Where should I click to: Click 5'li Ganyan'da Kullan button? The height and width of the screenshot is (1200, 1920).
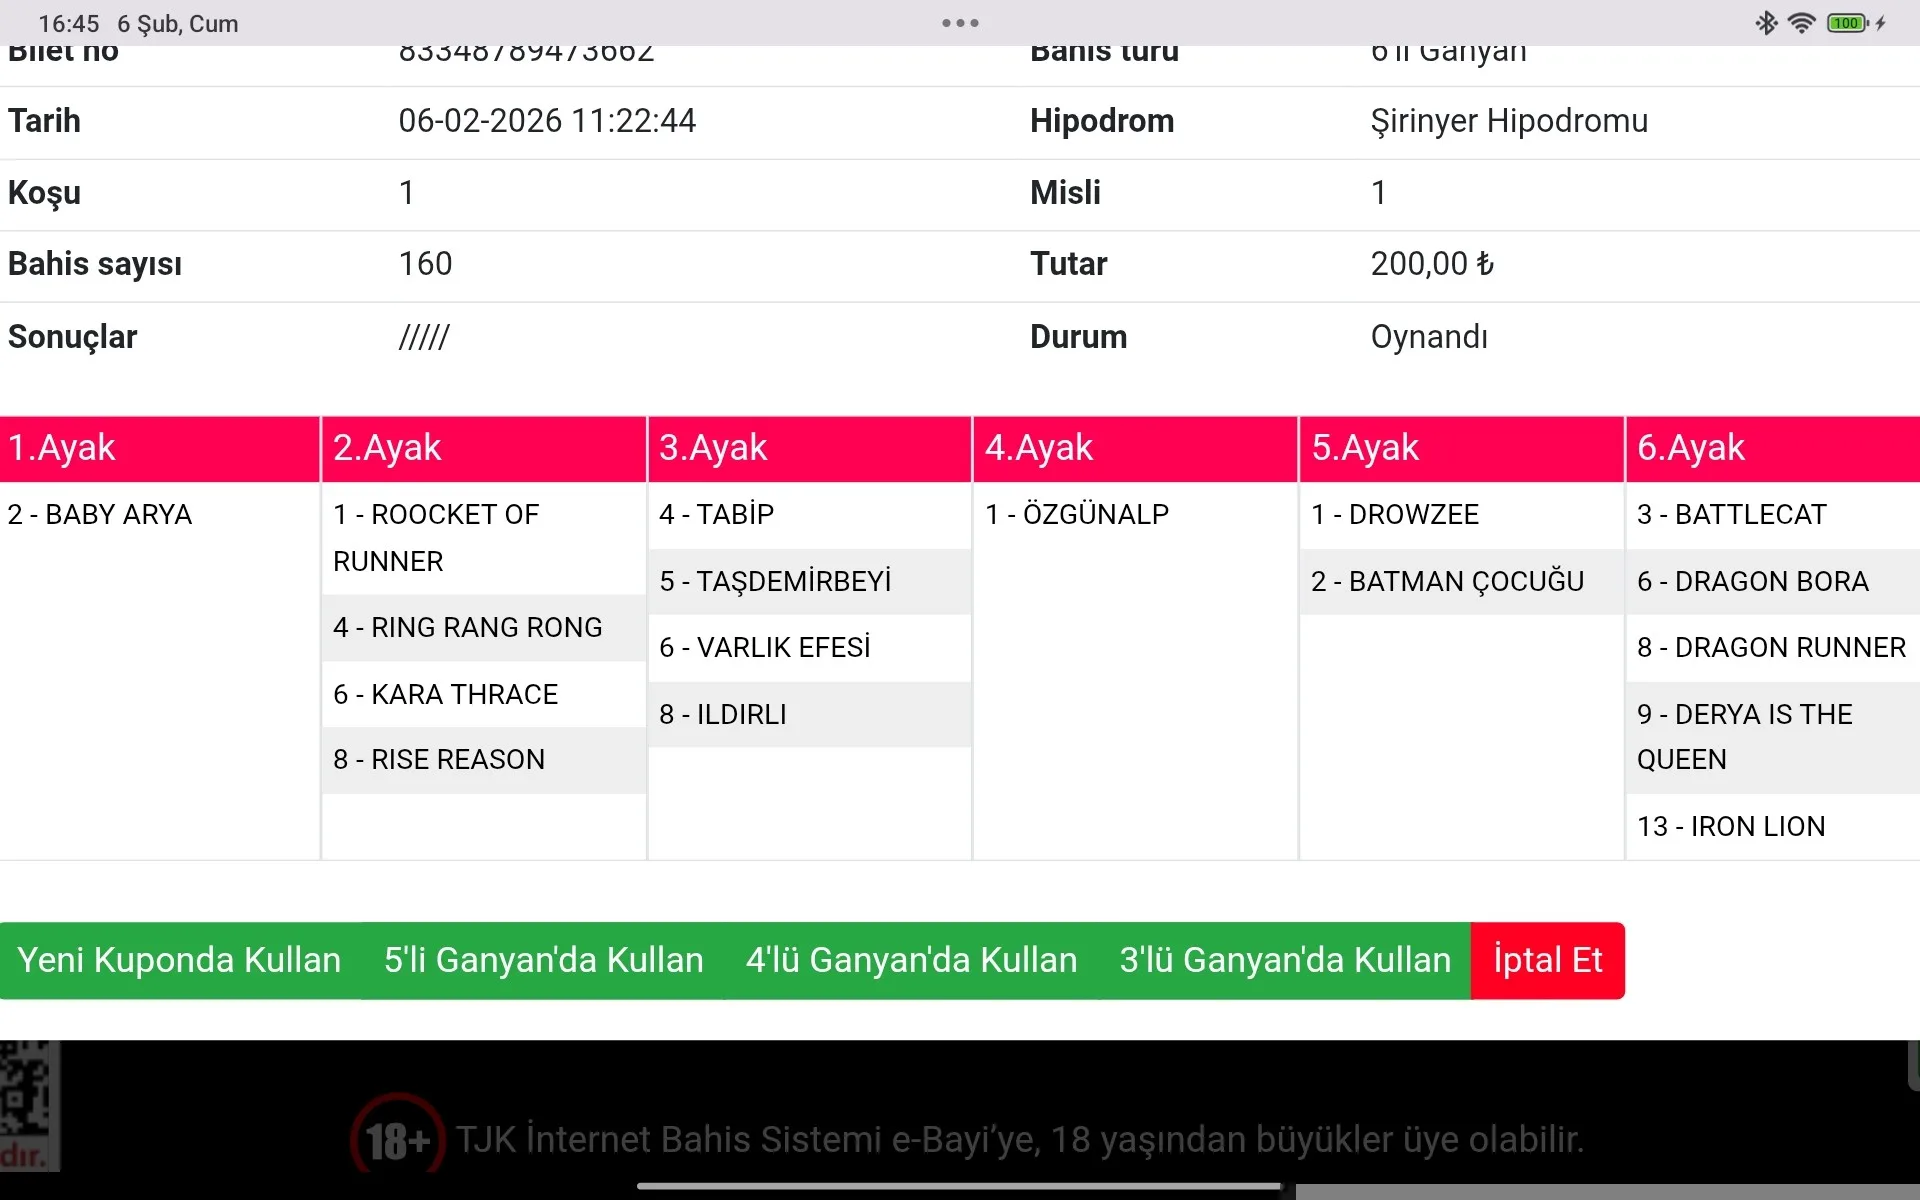[543, 960]
